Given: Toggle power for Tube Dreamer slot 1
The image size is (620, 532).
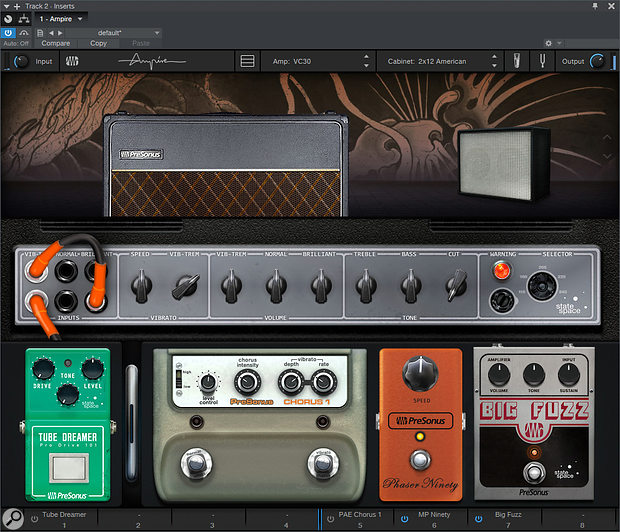Looking at the screenshot, I should 34,519.
